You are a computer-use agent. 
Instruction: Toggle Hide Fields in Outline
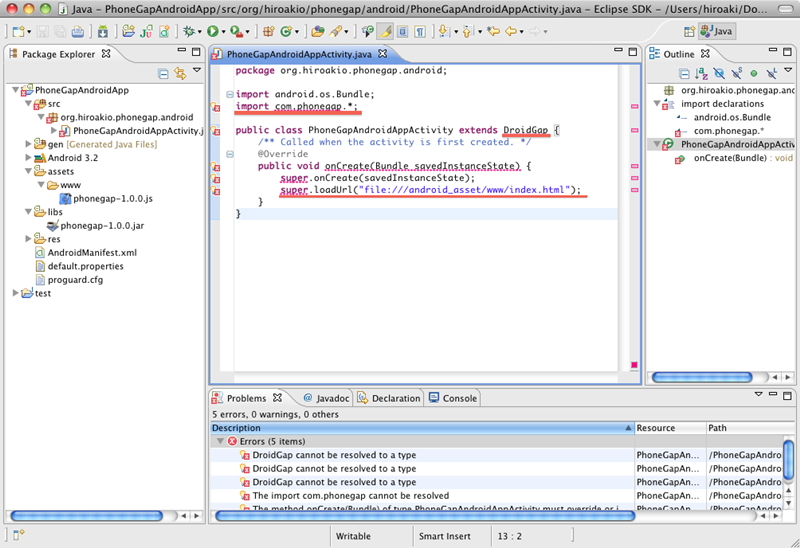pos(719,74)
